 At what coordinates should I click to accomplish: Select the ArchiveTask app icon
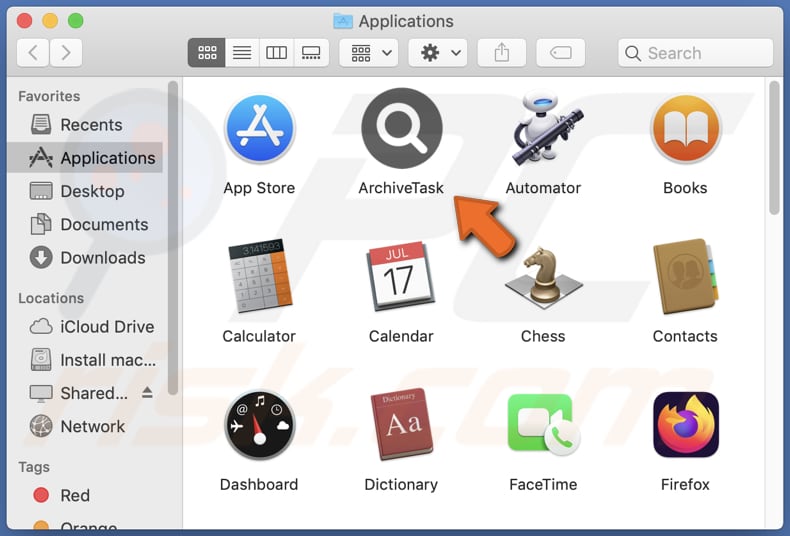(x=402, y=128)
